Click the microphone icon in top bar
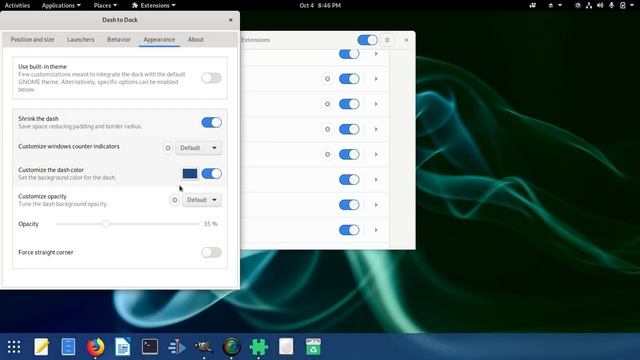Image resolution: width=640 pixels, height=360 pixels. (611, 5)
